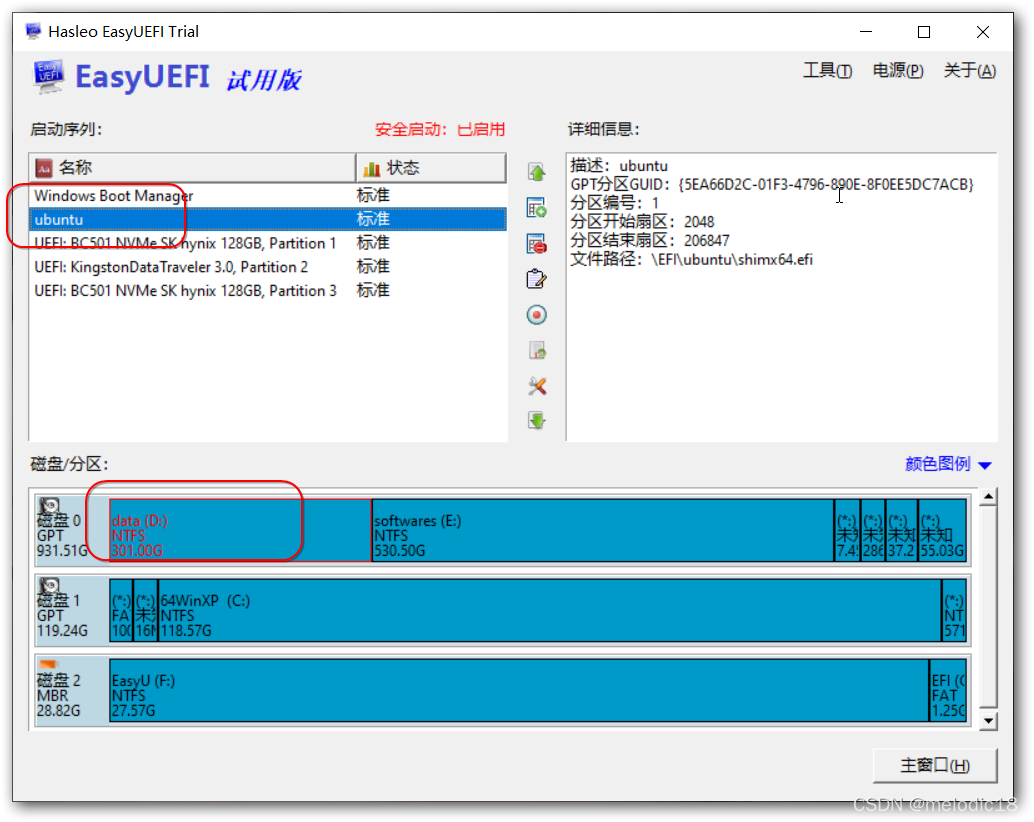The image size is (1034, 822).
Task: Open the 电源(P) menu
Action: [x=897, y=71]
